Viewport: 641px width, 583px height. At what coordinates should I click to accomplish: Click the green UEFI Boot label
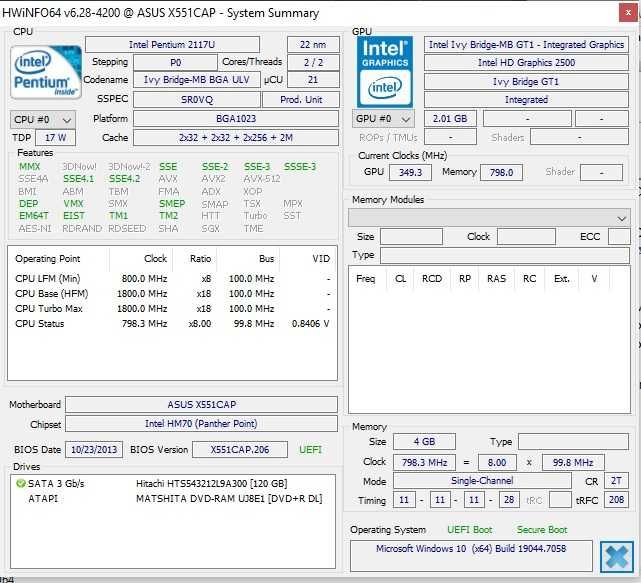tap(469, 530)
